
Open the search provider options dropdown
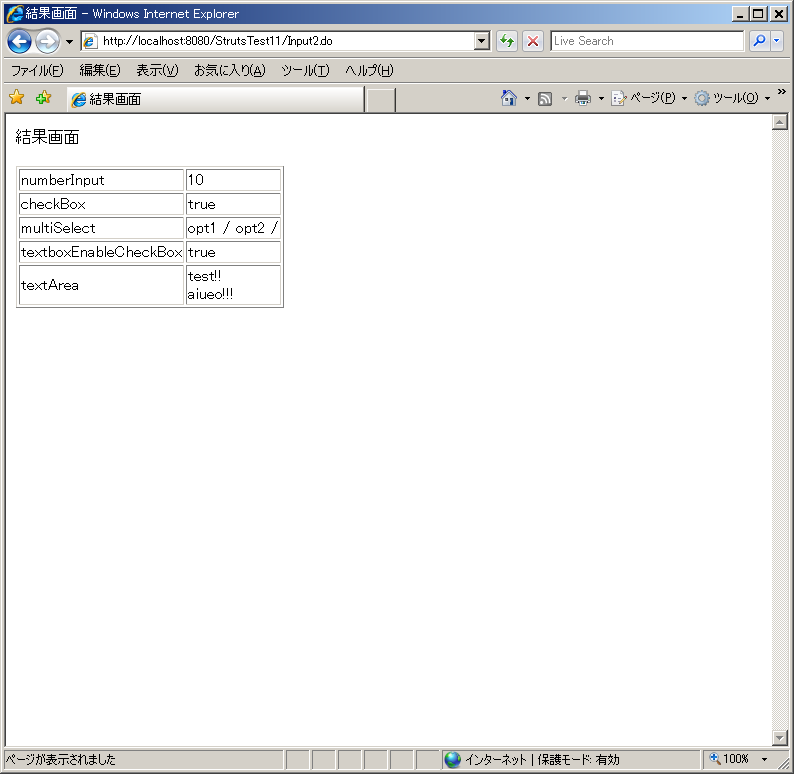(x=776, y=41)
